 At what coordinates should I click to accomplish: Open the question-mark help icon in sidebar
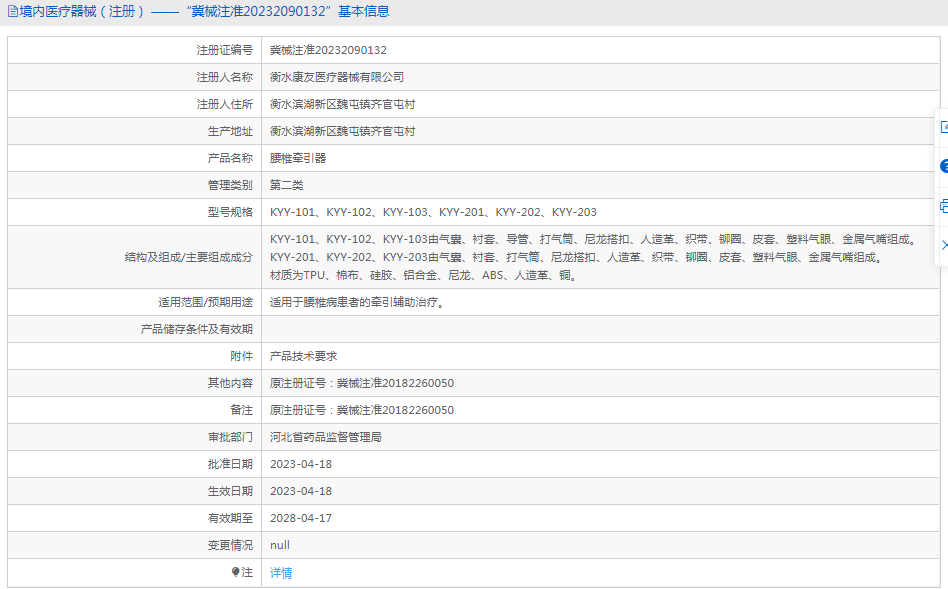point(944,166)
